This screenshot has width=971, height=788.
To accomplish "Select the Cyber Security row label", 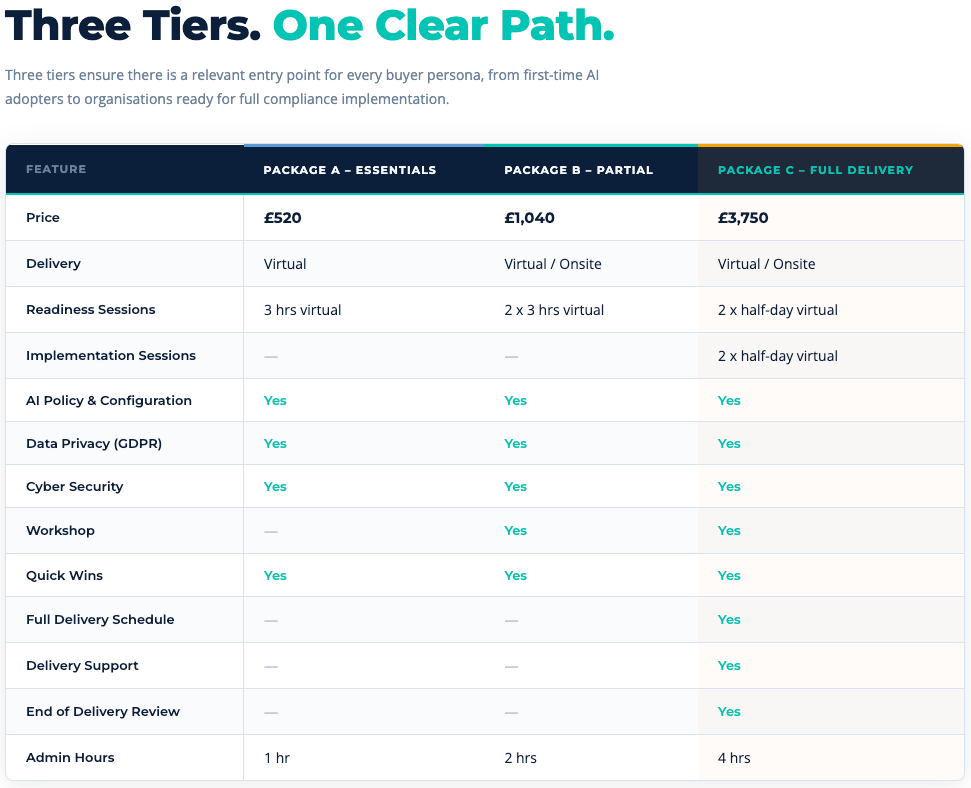I will pyautogui.click(x=75, y=487).
